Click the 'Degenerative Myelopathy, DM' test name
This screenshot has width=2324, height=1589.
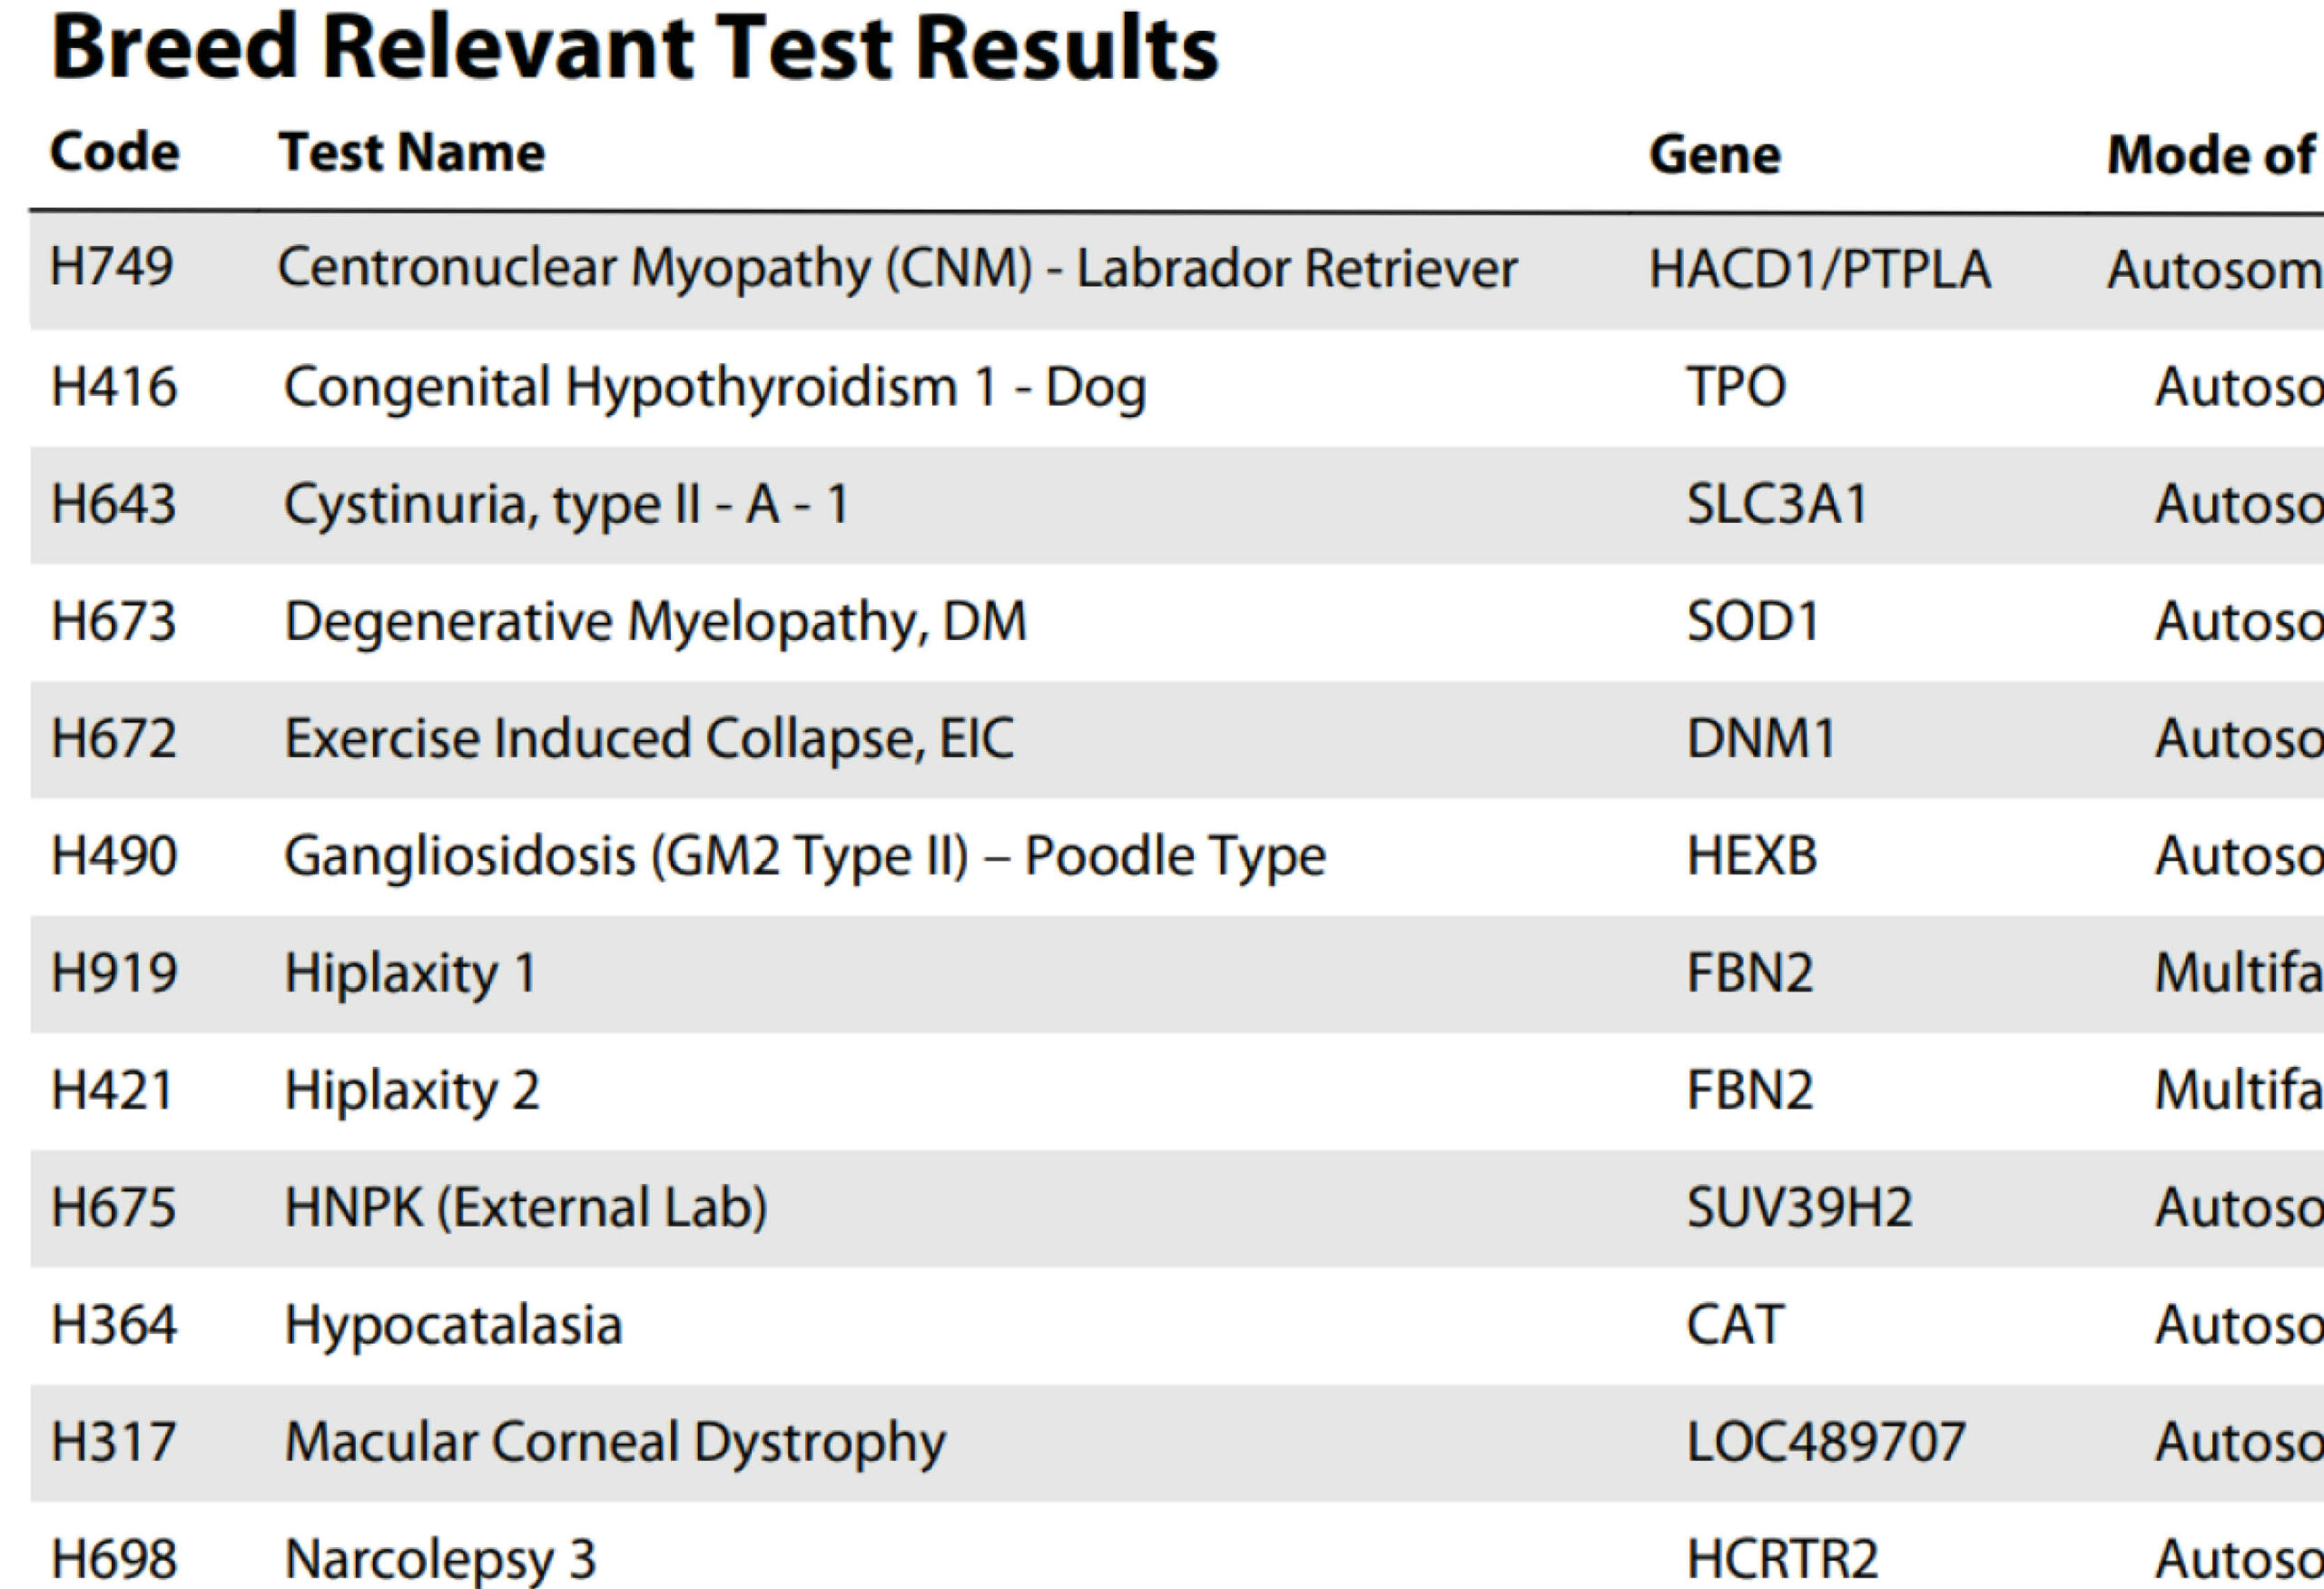[656, 621]
